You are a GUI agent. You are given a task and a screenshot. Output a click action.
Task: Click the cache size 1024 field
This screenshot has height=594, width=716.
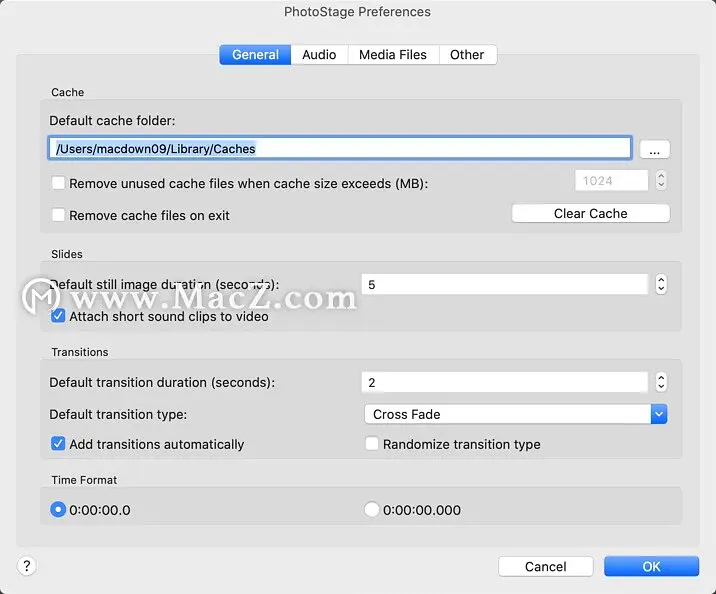pos(611,180)
